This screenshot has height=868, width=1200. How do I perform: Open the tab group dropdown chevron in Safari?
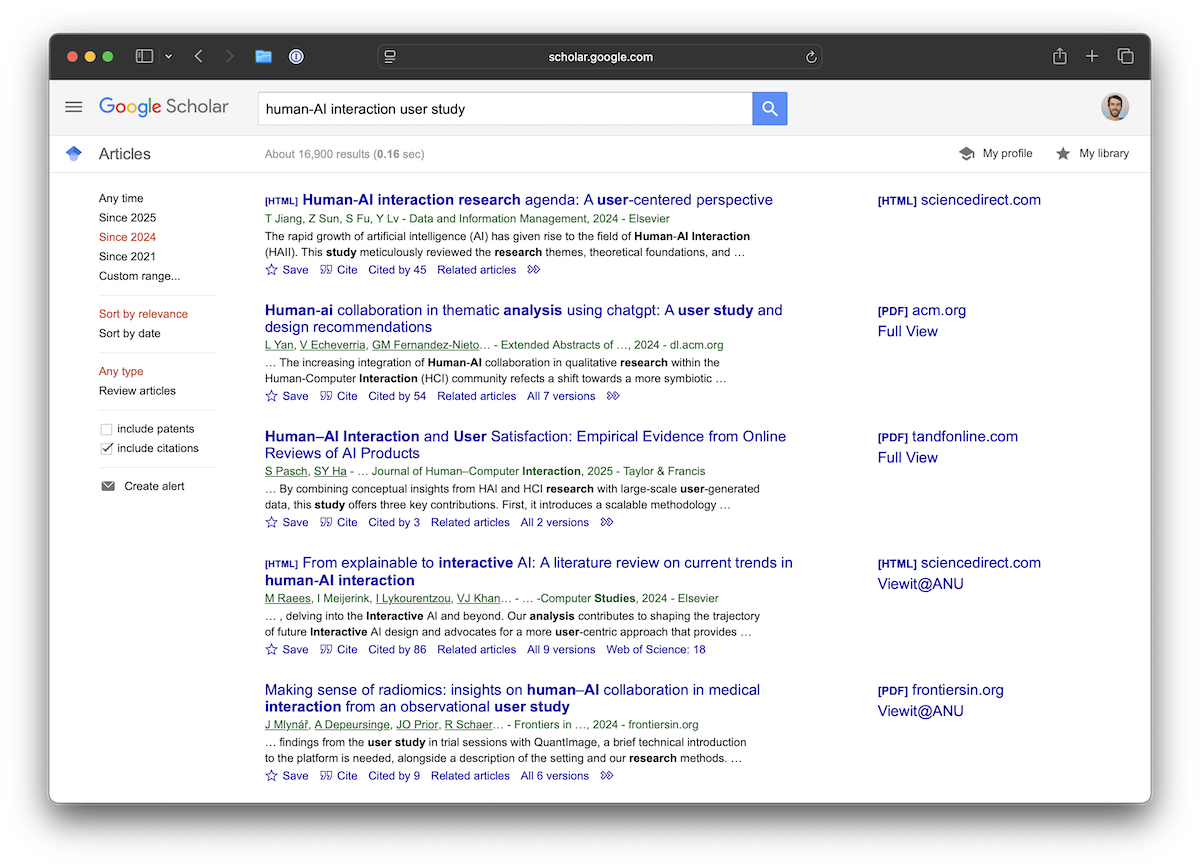(168, 56)
